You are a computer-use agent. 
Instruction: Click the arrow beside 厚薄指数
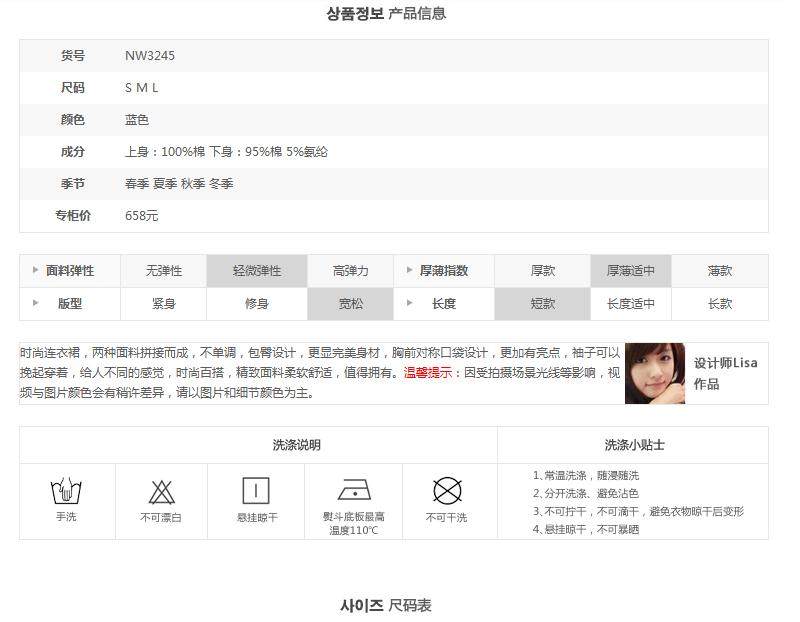point(409,271)
